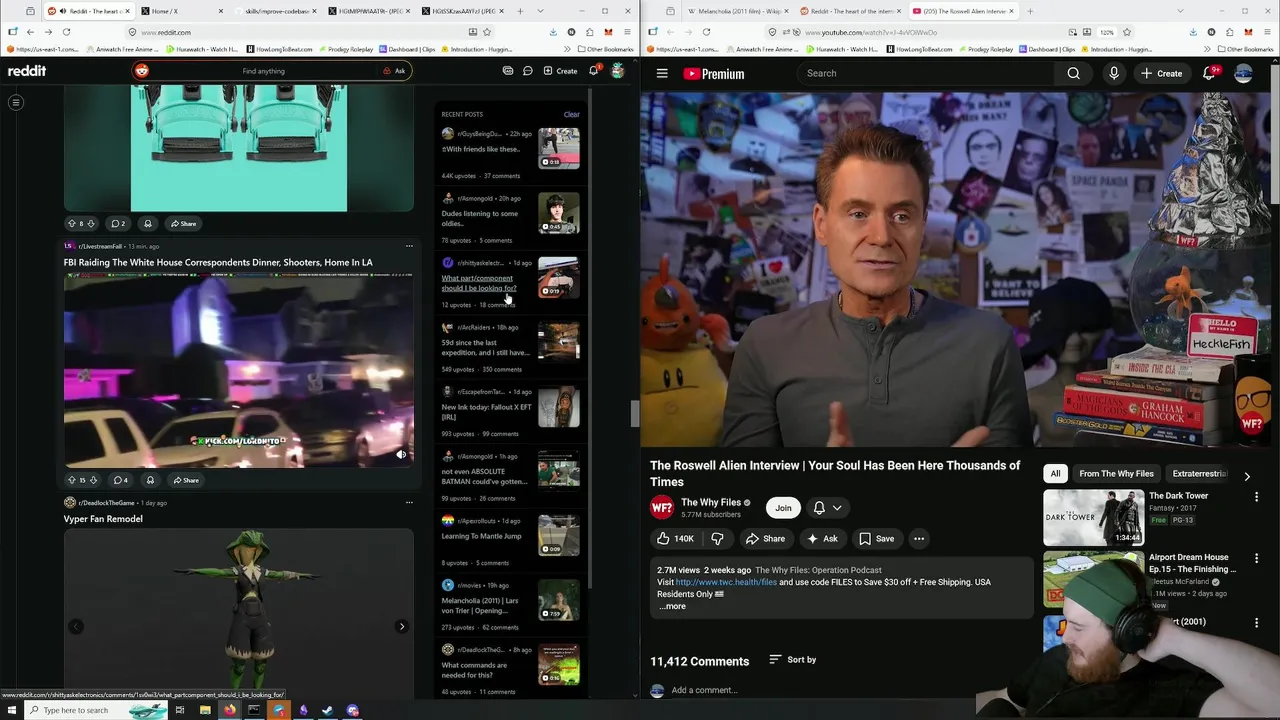Open File Explorer from taskbar
1280x720 pixels.
[x=205, y=710]
